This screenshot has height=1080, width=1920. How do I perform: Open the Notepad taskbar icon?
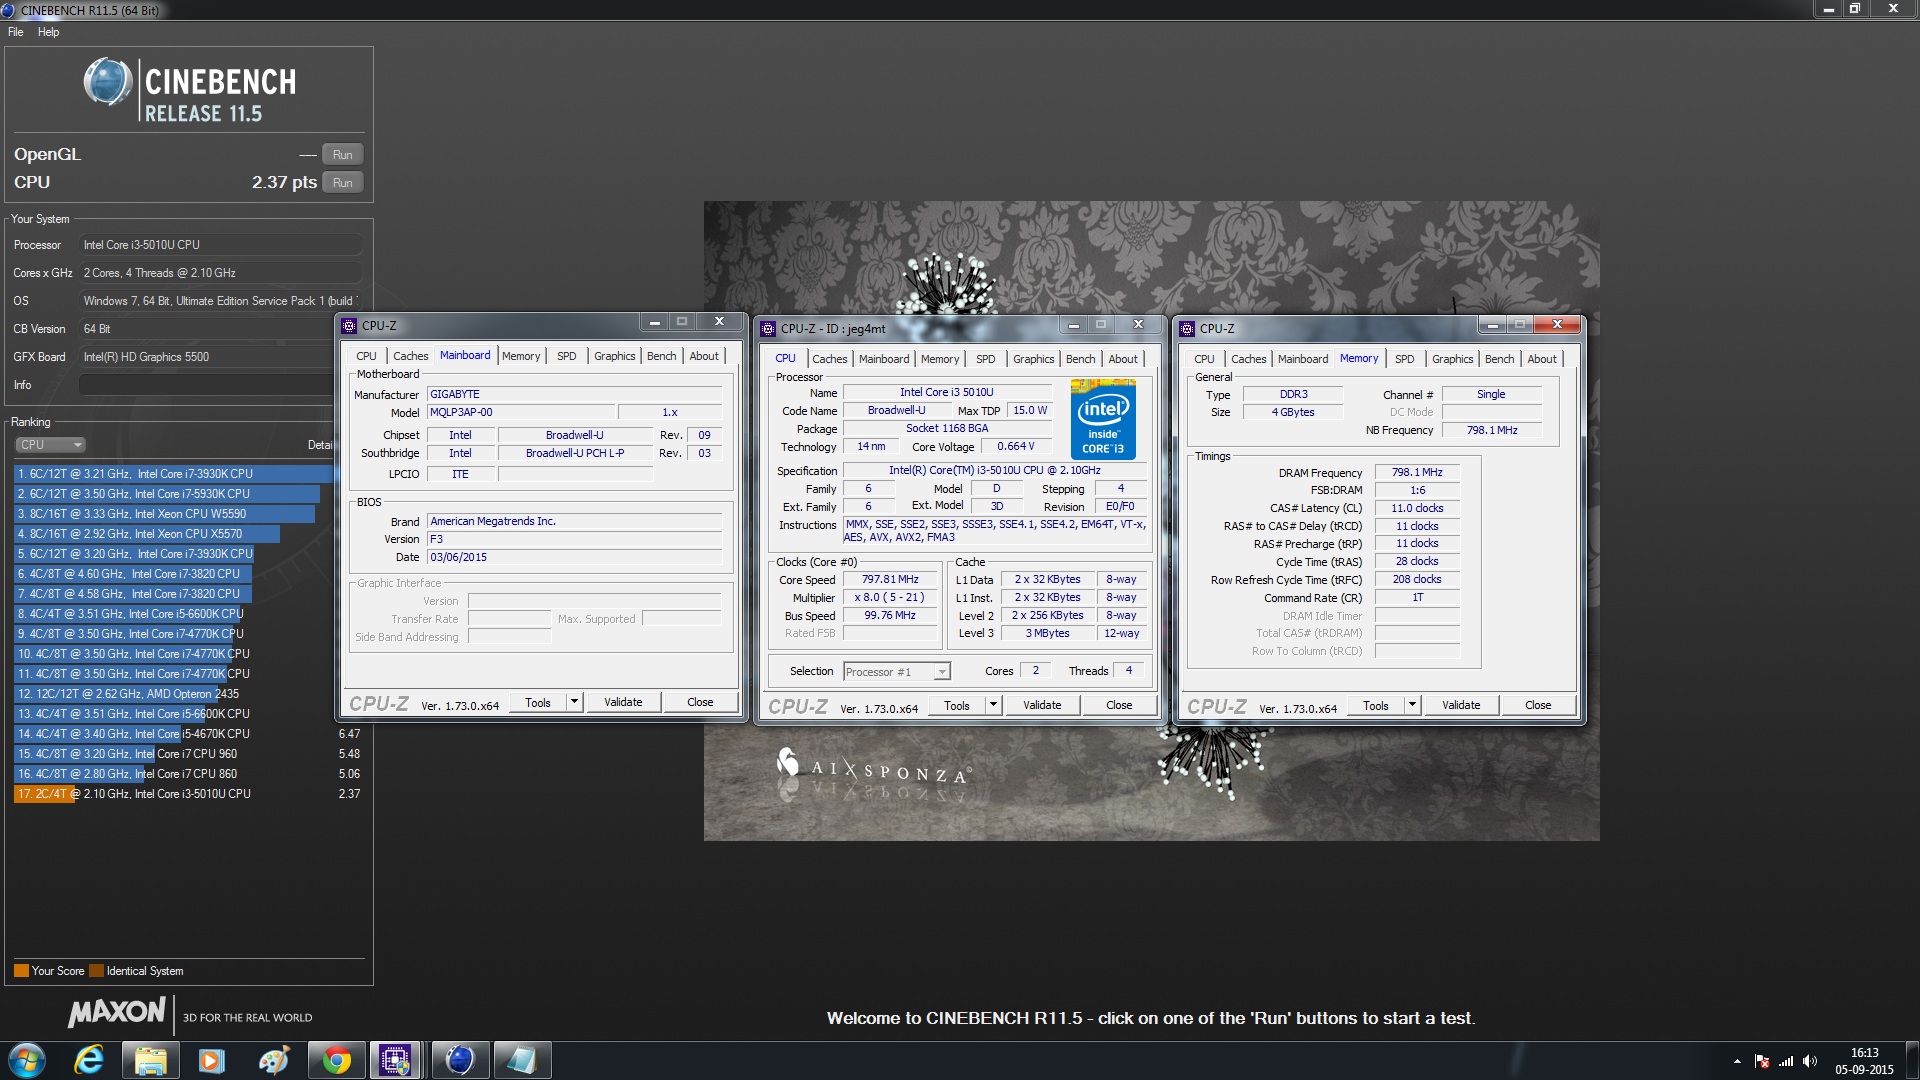521,1060
